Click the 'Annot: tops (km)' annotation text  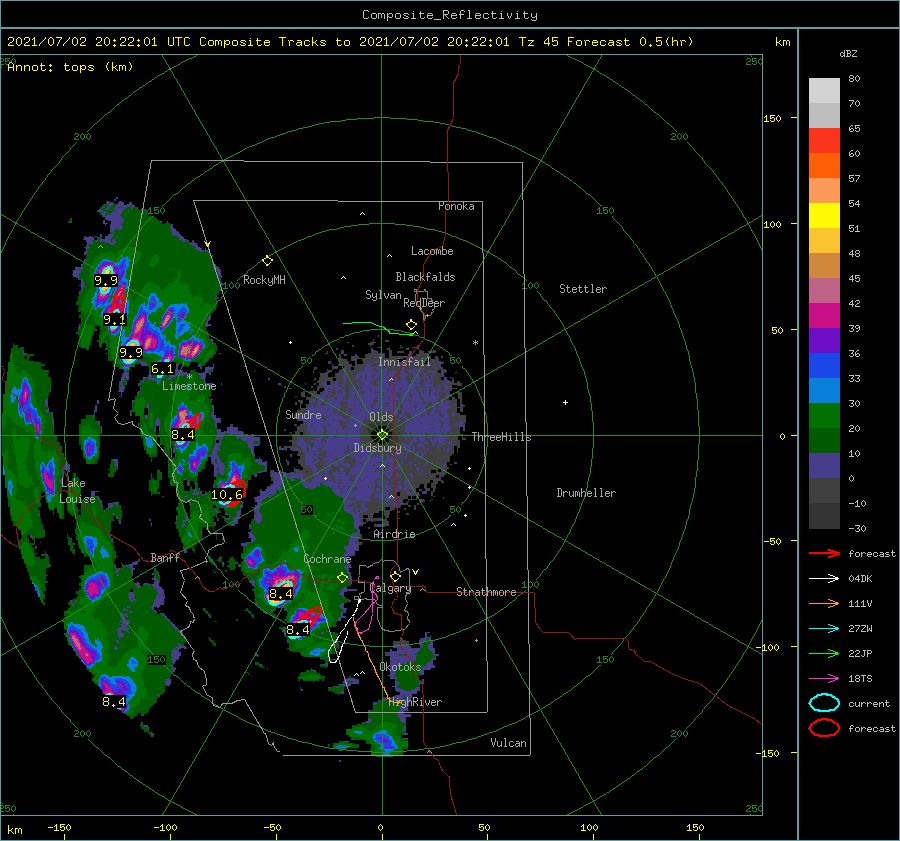70,67
